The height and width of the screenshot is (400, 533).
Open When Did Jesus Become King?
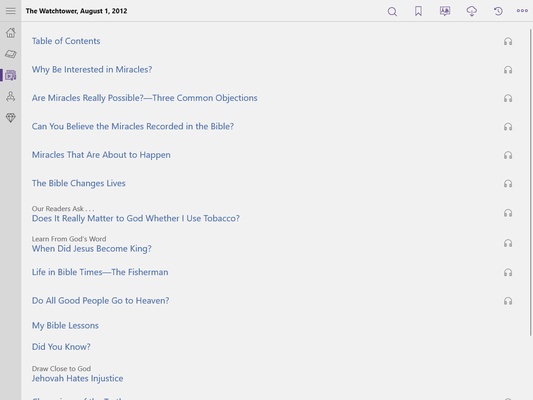coord(92,249)
